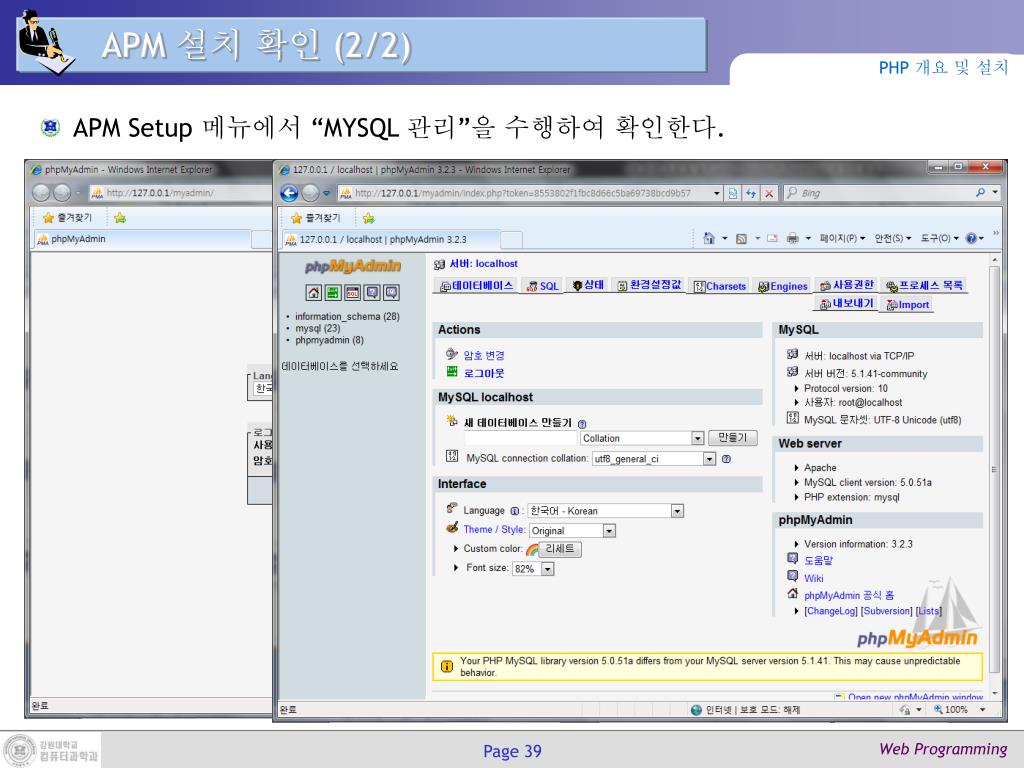Switch to the Charsets tab
This screenshot has height=768, width=1024.
[720, 286]
